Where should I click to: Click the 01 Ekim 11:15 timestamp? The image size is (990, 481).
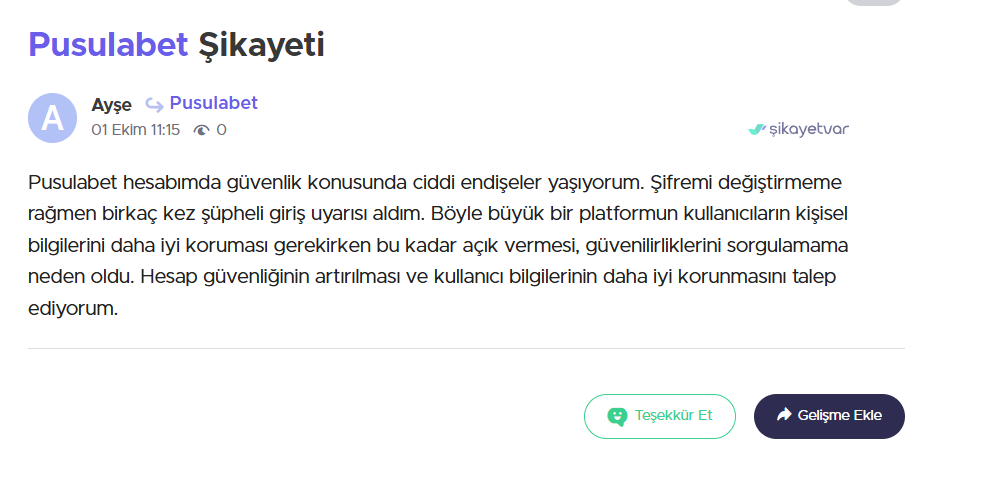(135, 130)
